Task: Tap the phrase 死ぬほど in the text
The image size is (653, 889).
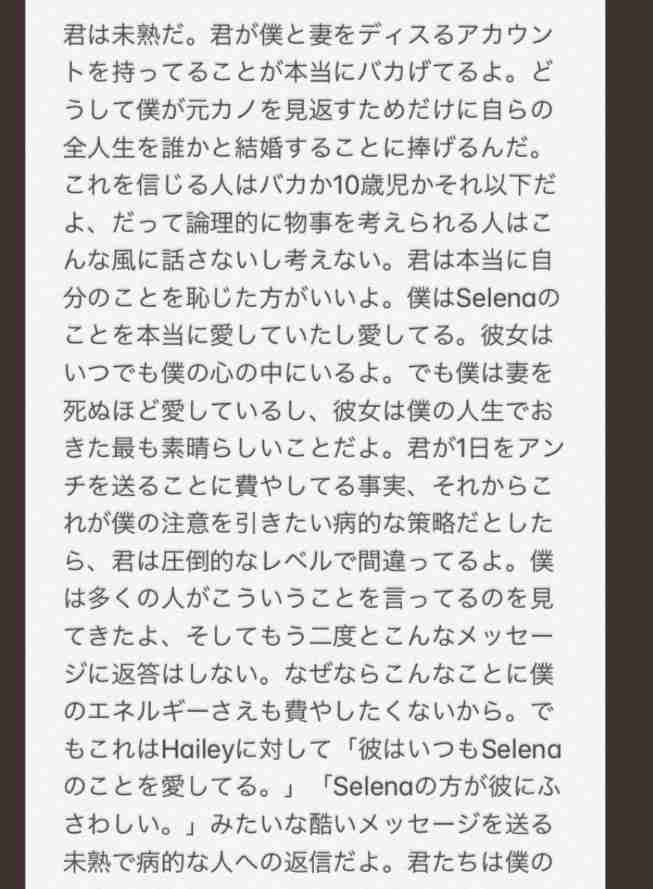Action: [x=112, y=410]
